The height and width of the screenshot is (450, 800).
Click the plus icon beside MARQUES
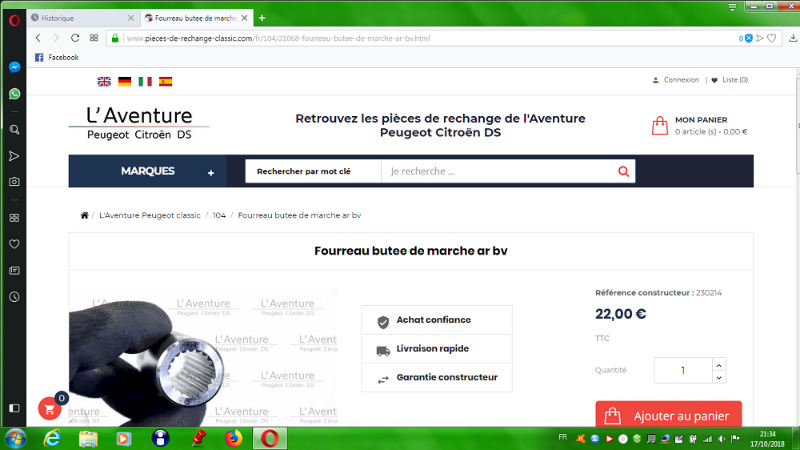pos(211,173)
